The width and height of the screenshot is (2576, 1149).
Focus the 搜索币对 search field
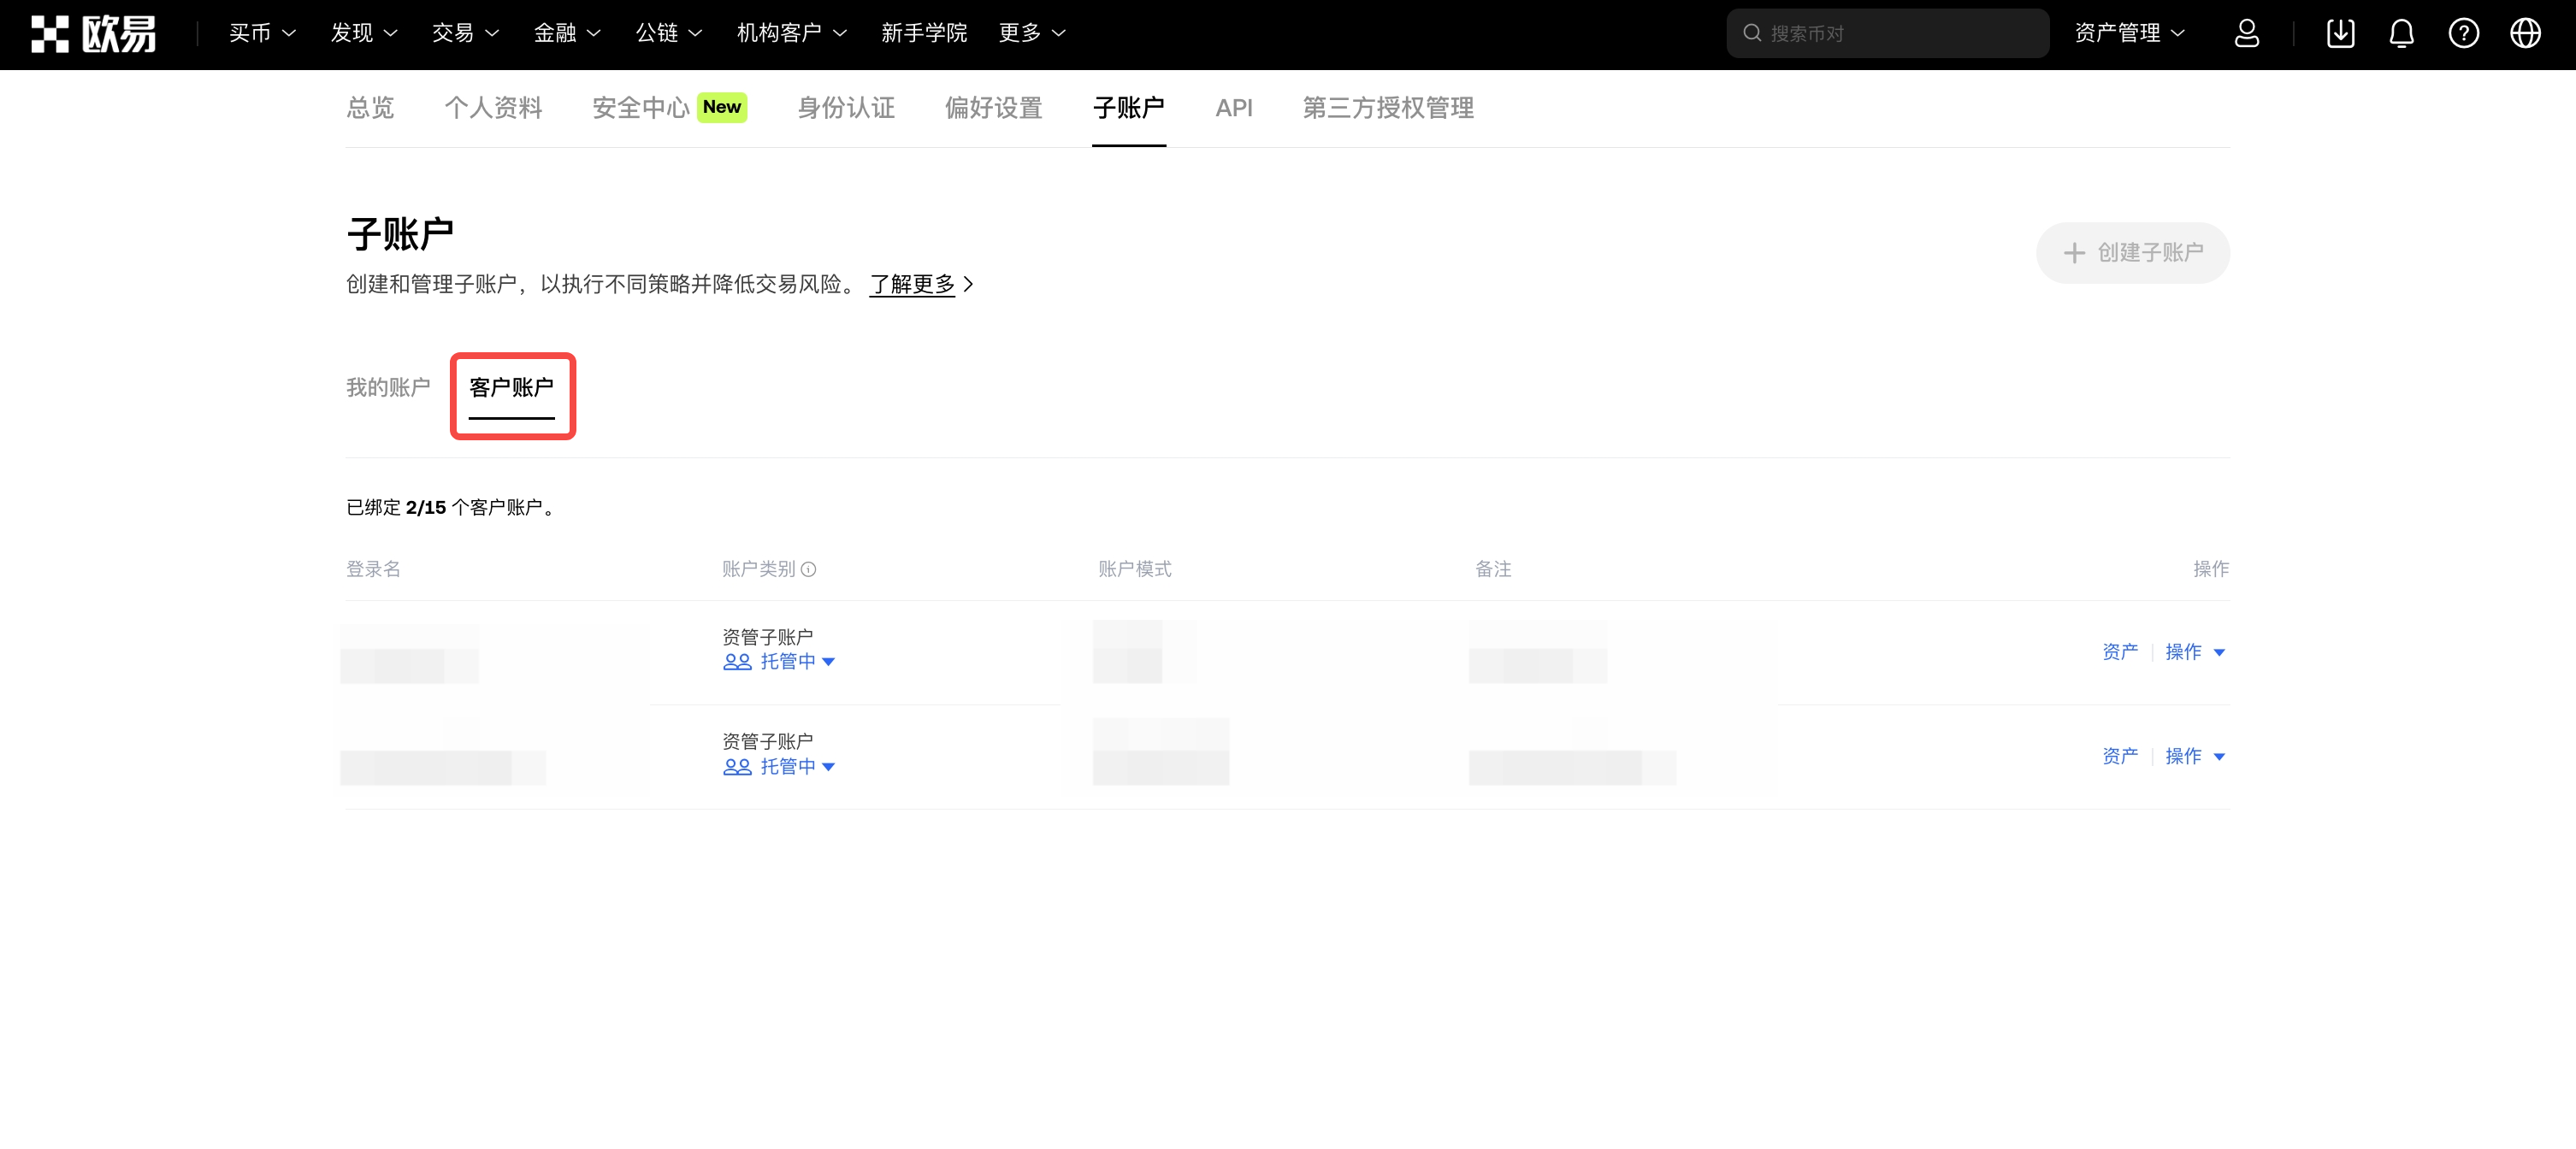point(1900,34)
